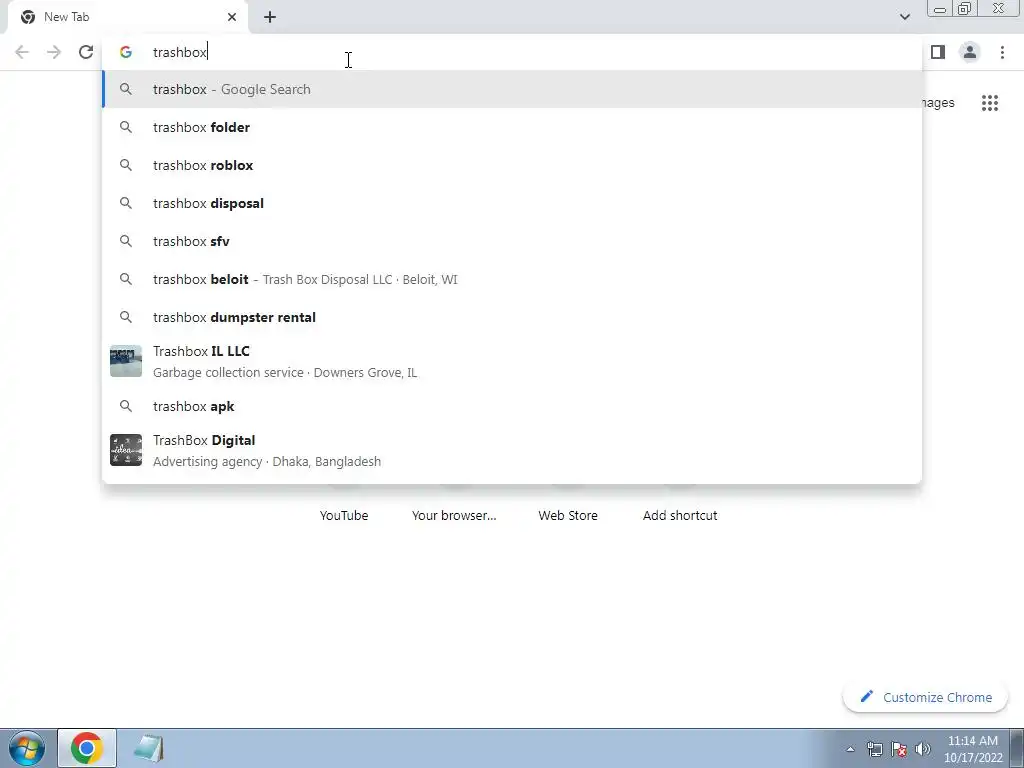Click the volume speaker tray icon
The height and width of the screenshot is (768, 1024).
tap(923, 749)
